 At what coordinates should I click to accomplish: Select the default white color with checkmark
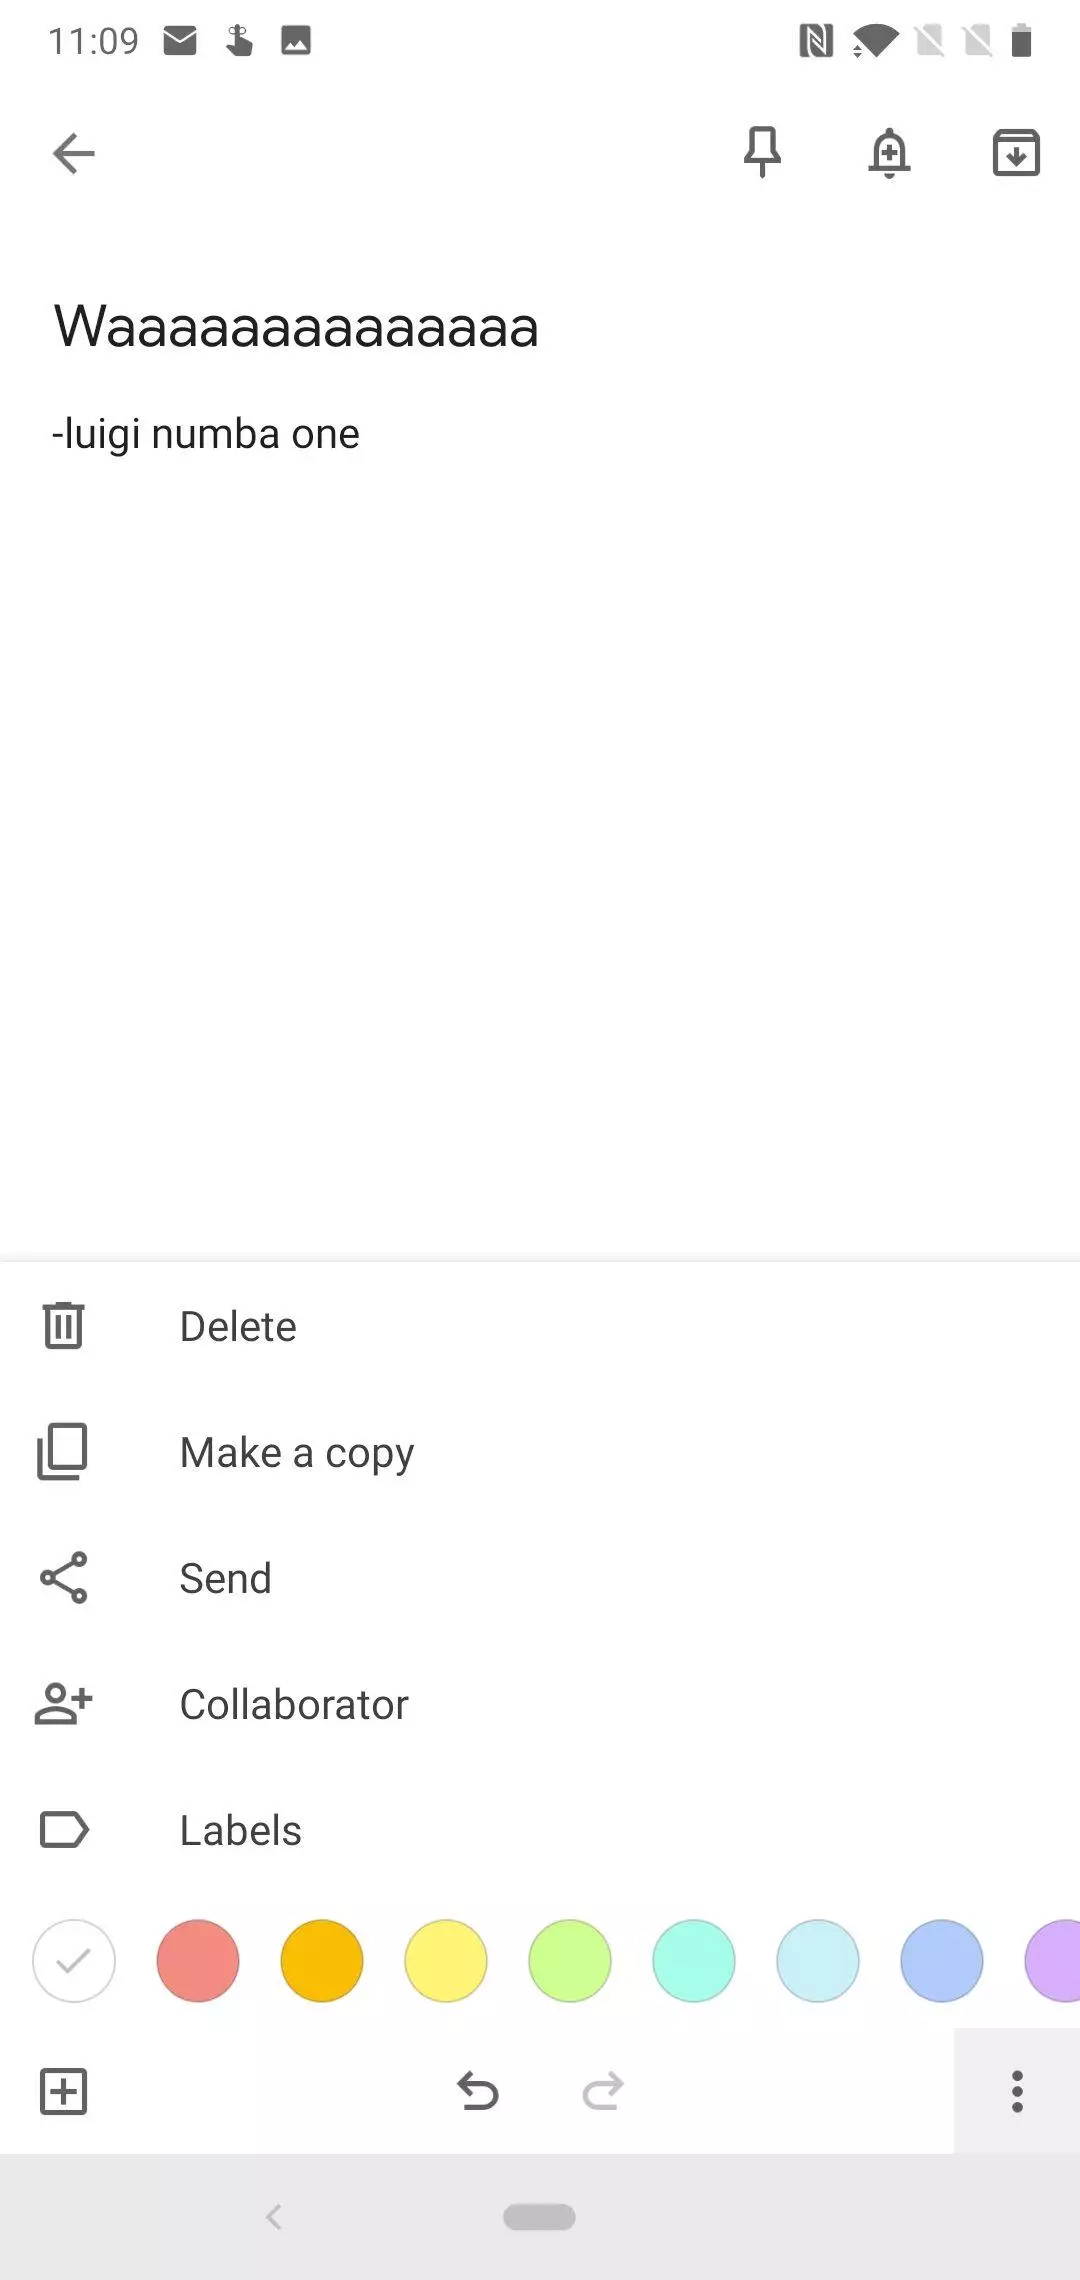point(74,1961)
